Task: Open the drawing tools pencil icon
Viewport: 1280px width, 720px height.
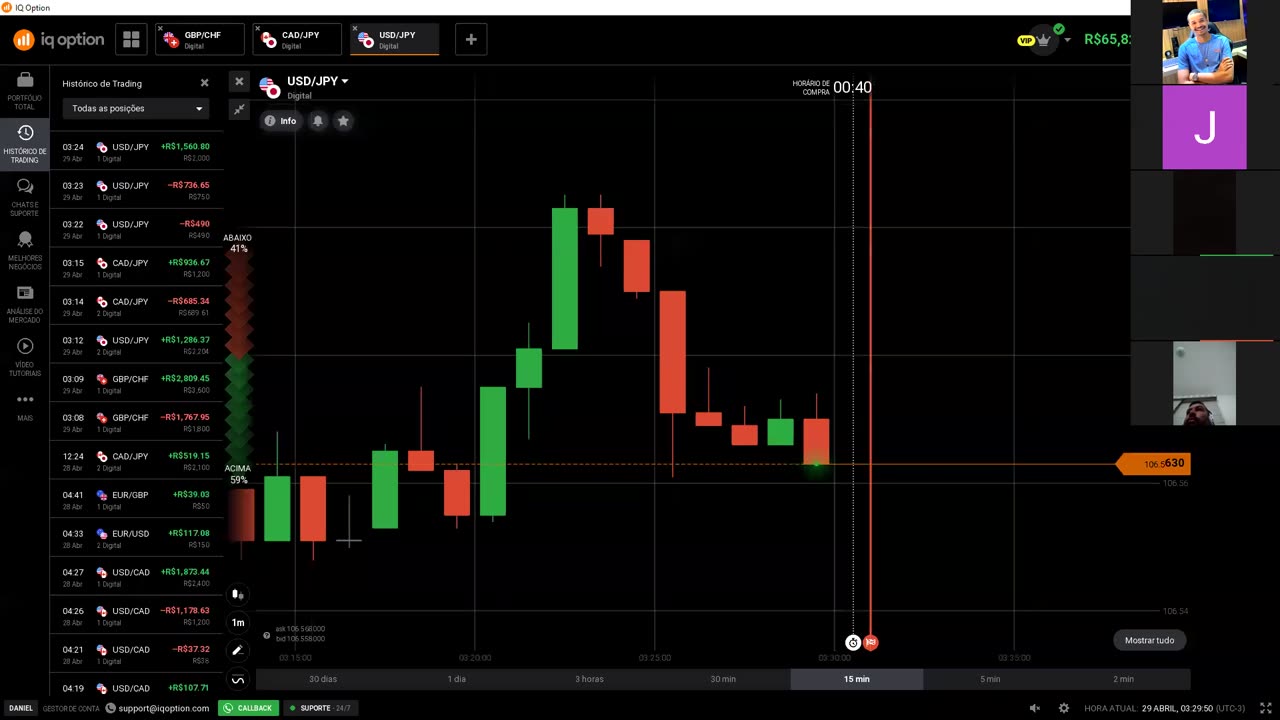Action: tap(238, 650)
